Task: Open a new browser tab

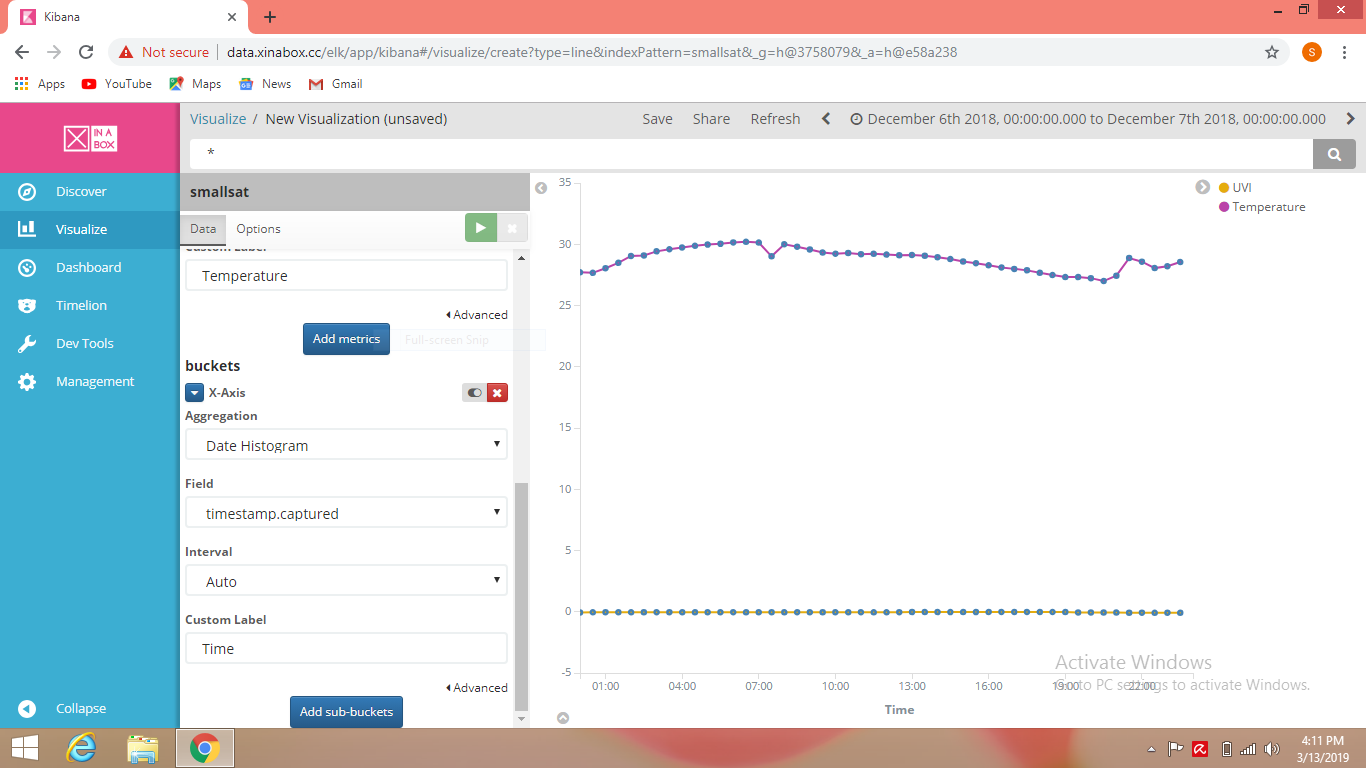Action: pos(270,17)
